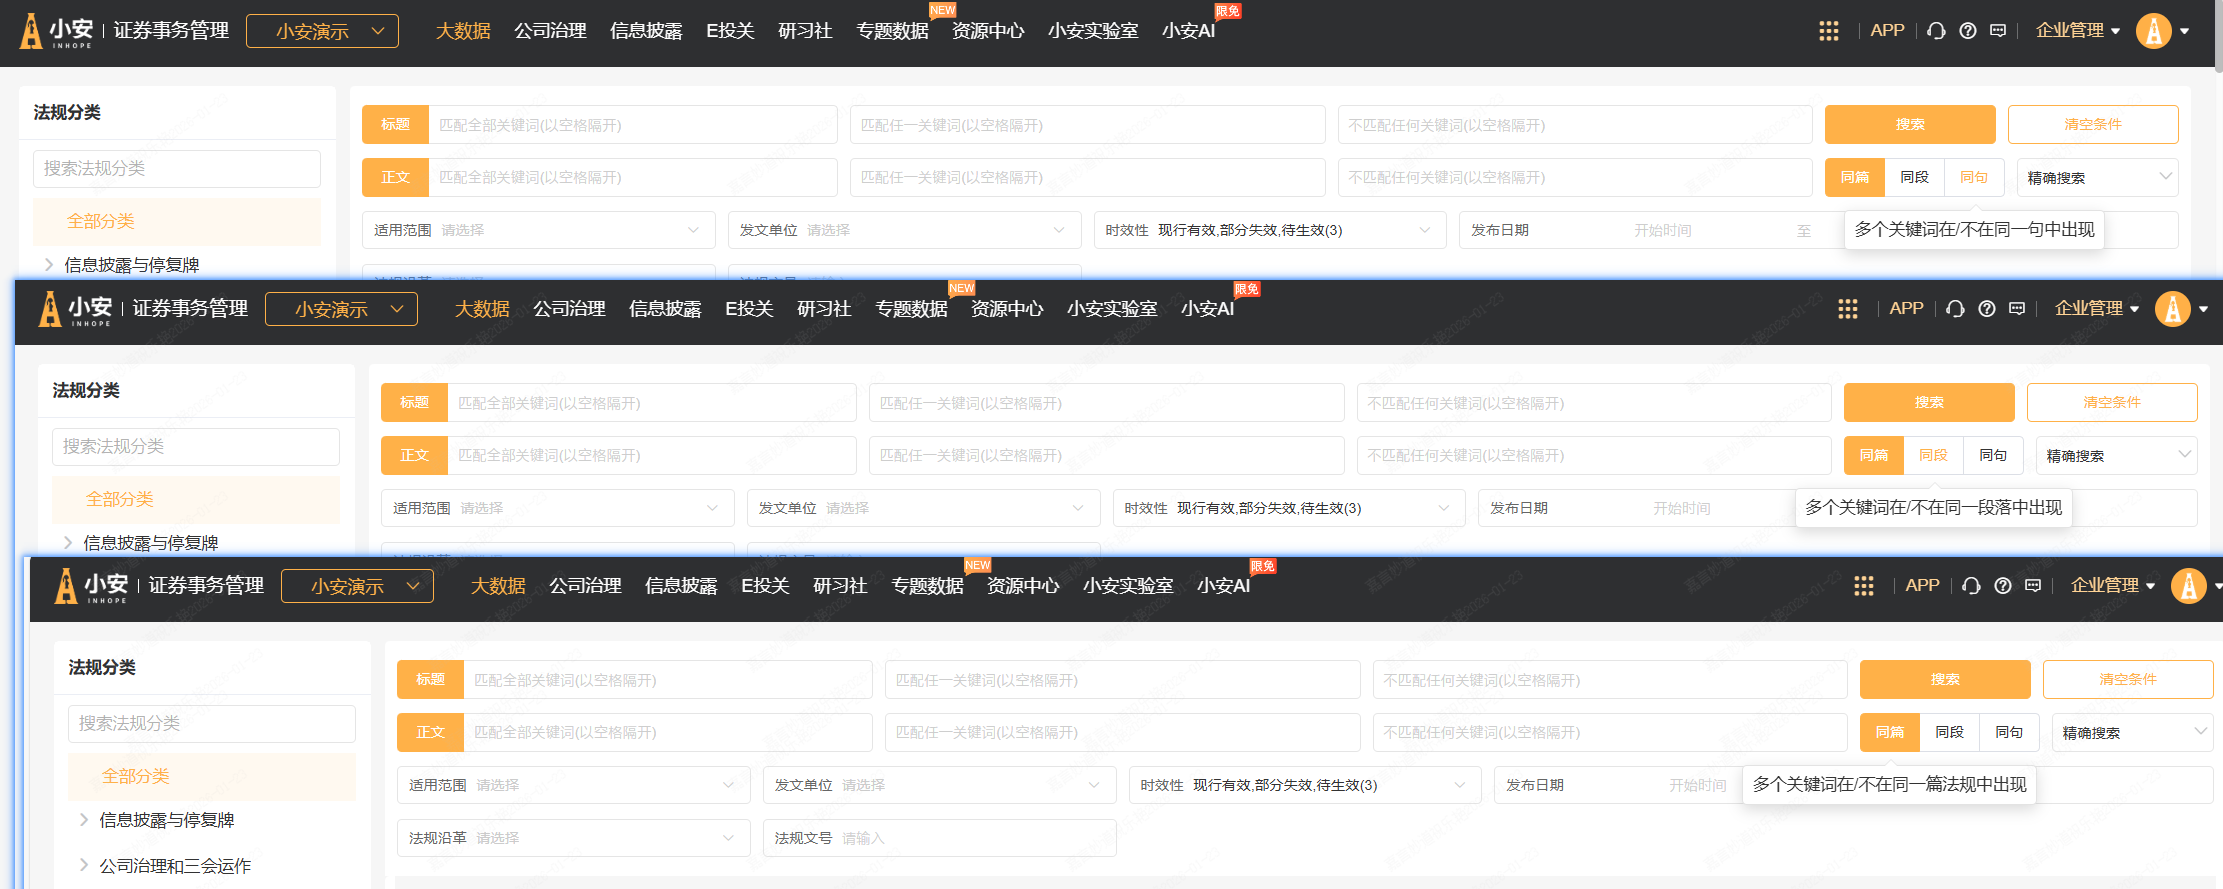2223x889 pixels.
Task: Open 信息披露 tab in middle screenshot
Action: 665,309
